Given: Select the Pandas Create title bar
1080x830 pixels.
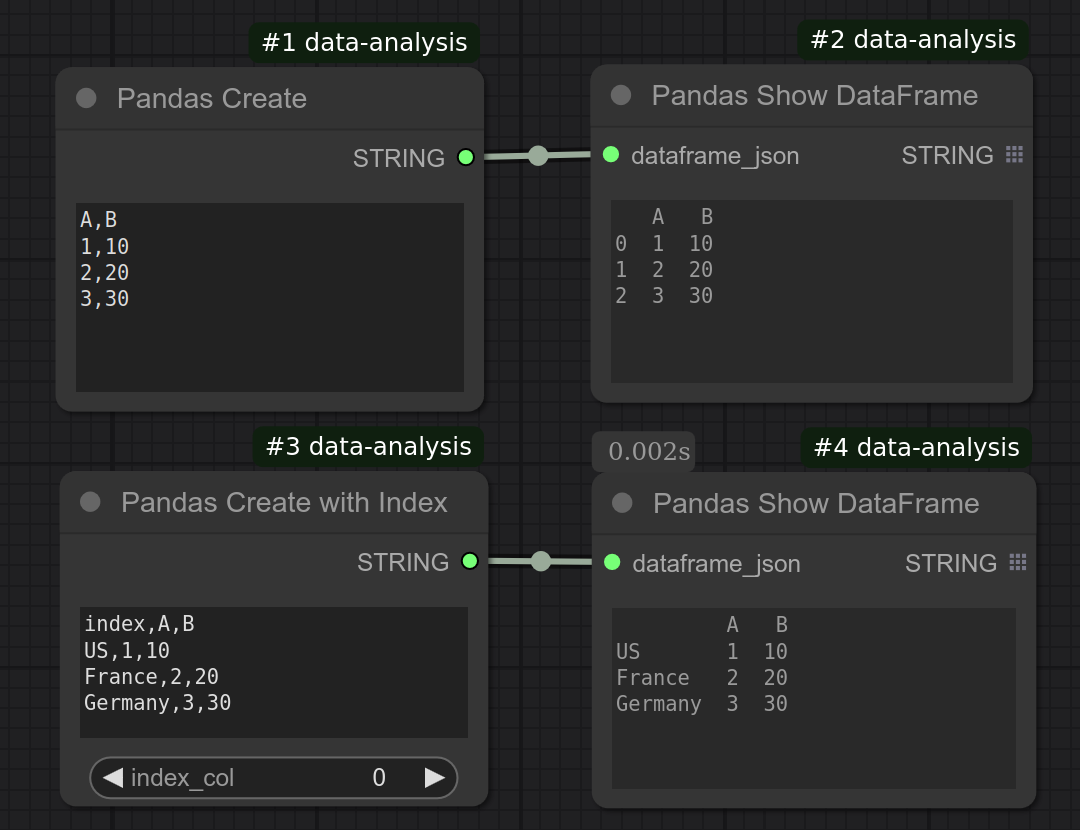Looking at the screenshot, I should click(x=269, y=98).
